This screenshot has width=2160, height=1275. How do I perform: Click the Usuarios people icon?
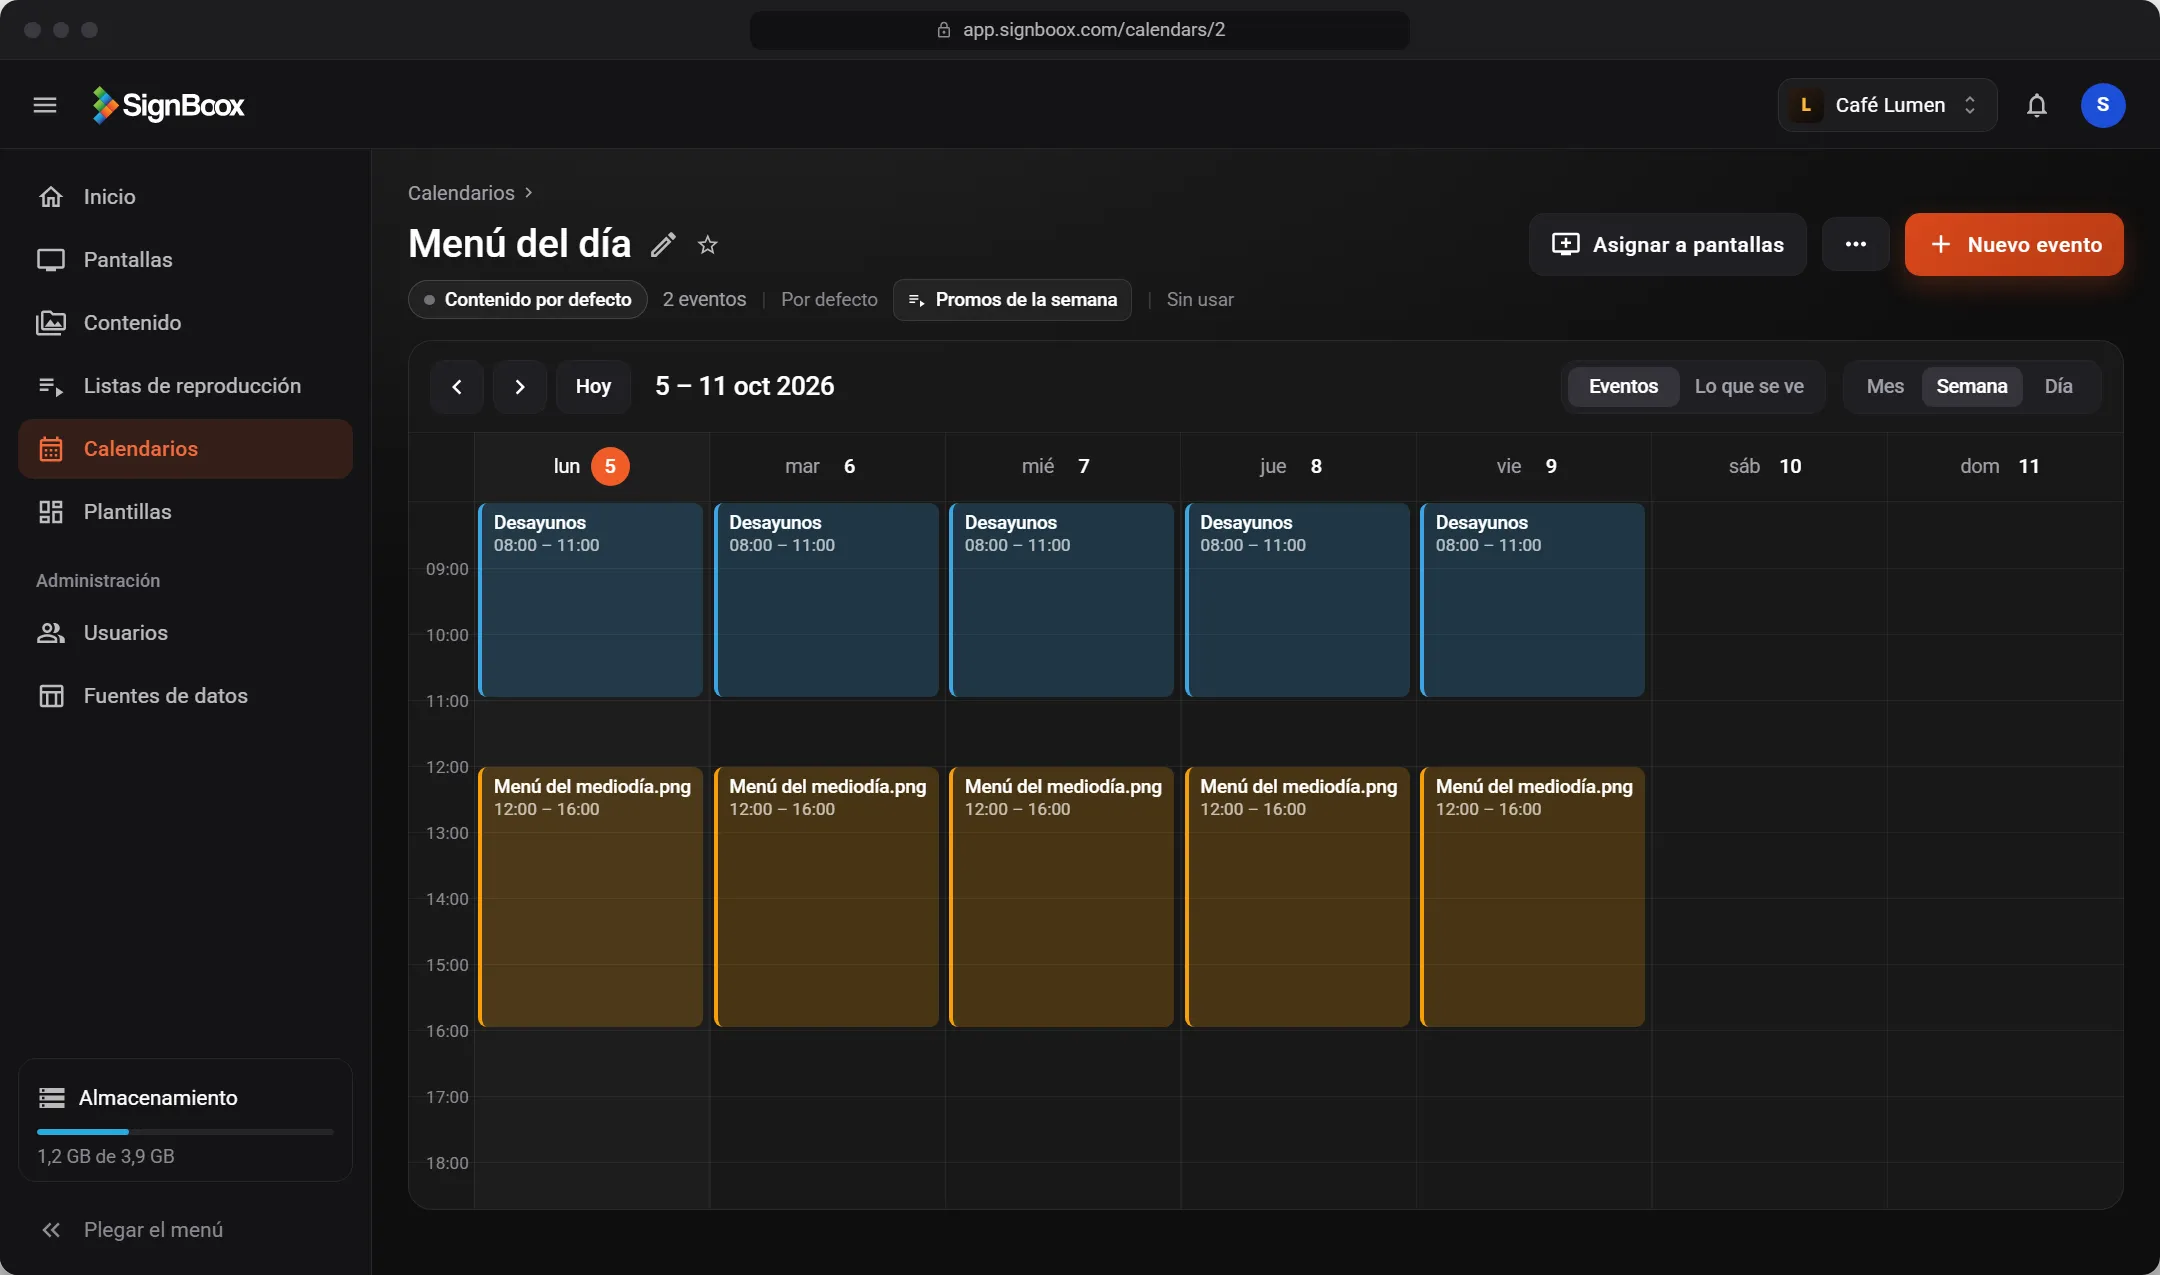(x=51, y=633)
